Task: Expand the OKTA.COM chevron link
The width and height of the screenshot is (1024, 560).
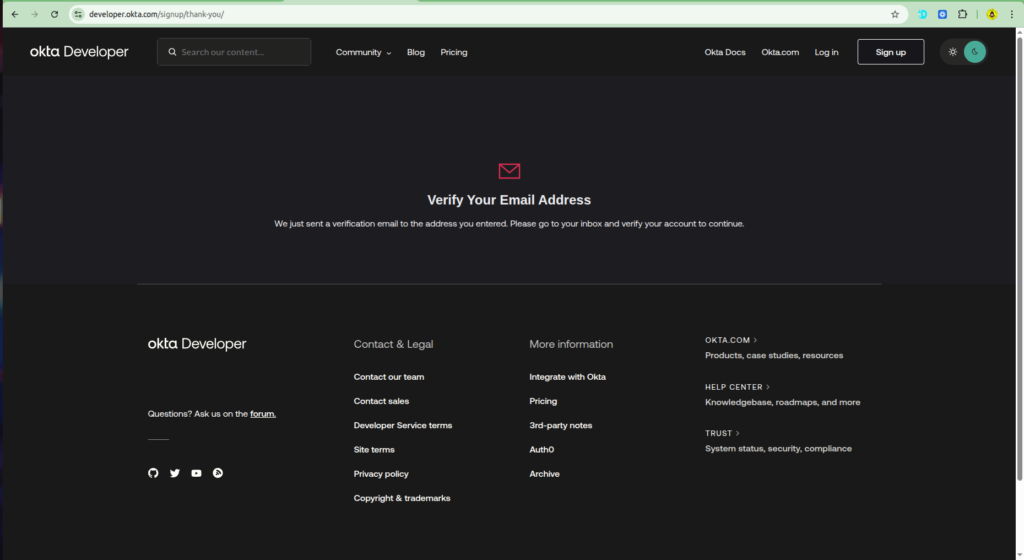Action: point(731,340)
